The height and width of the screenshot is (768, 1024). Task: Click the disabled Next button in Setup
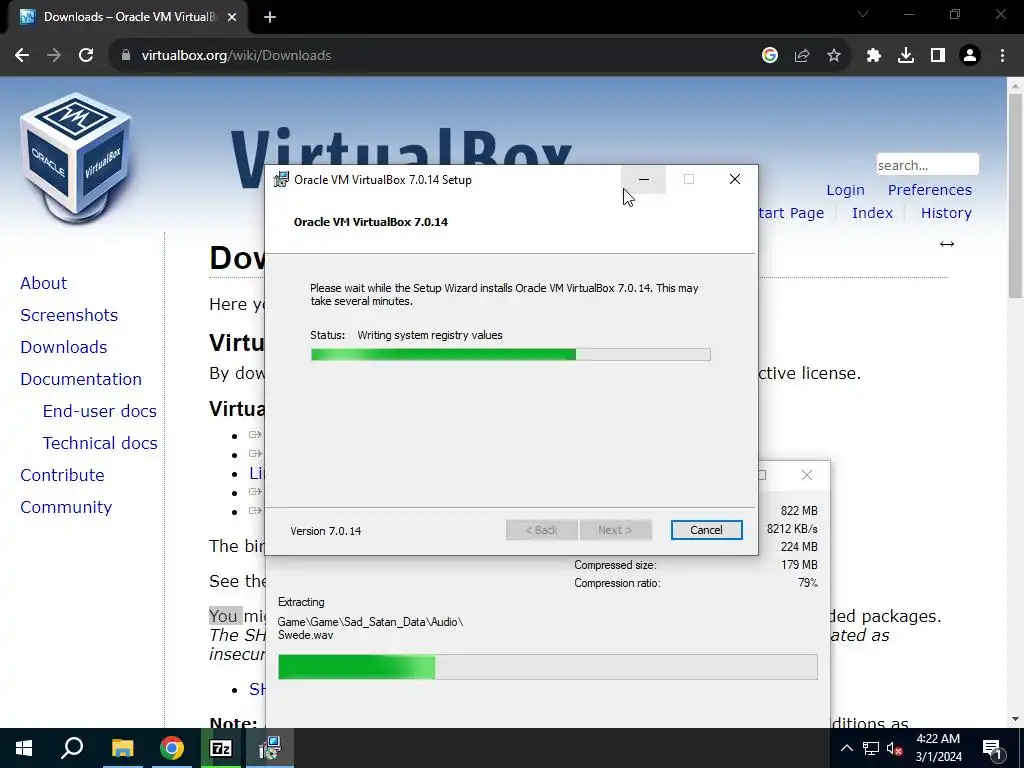click(615, 530)
